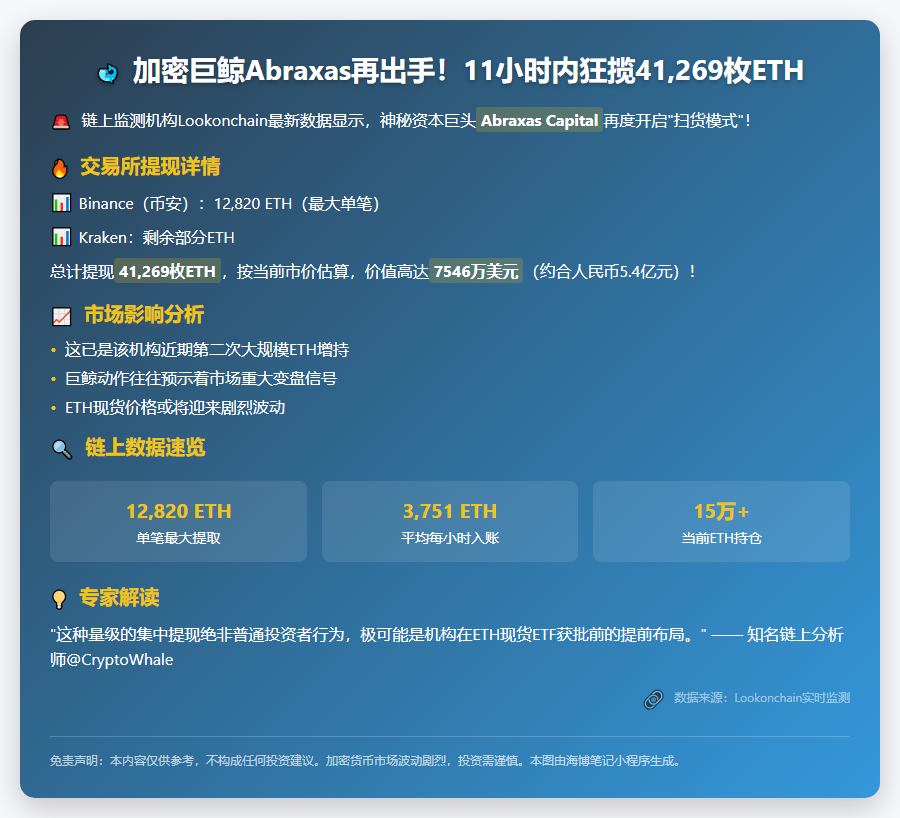This screenshot has height=818, width=900.
Task: Click the bullet ETH现货价格或将迎来剧烈波动
Action: 175,408
